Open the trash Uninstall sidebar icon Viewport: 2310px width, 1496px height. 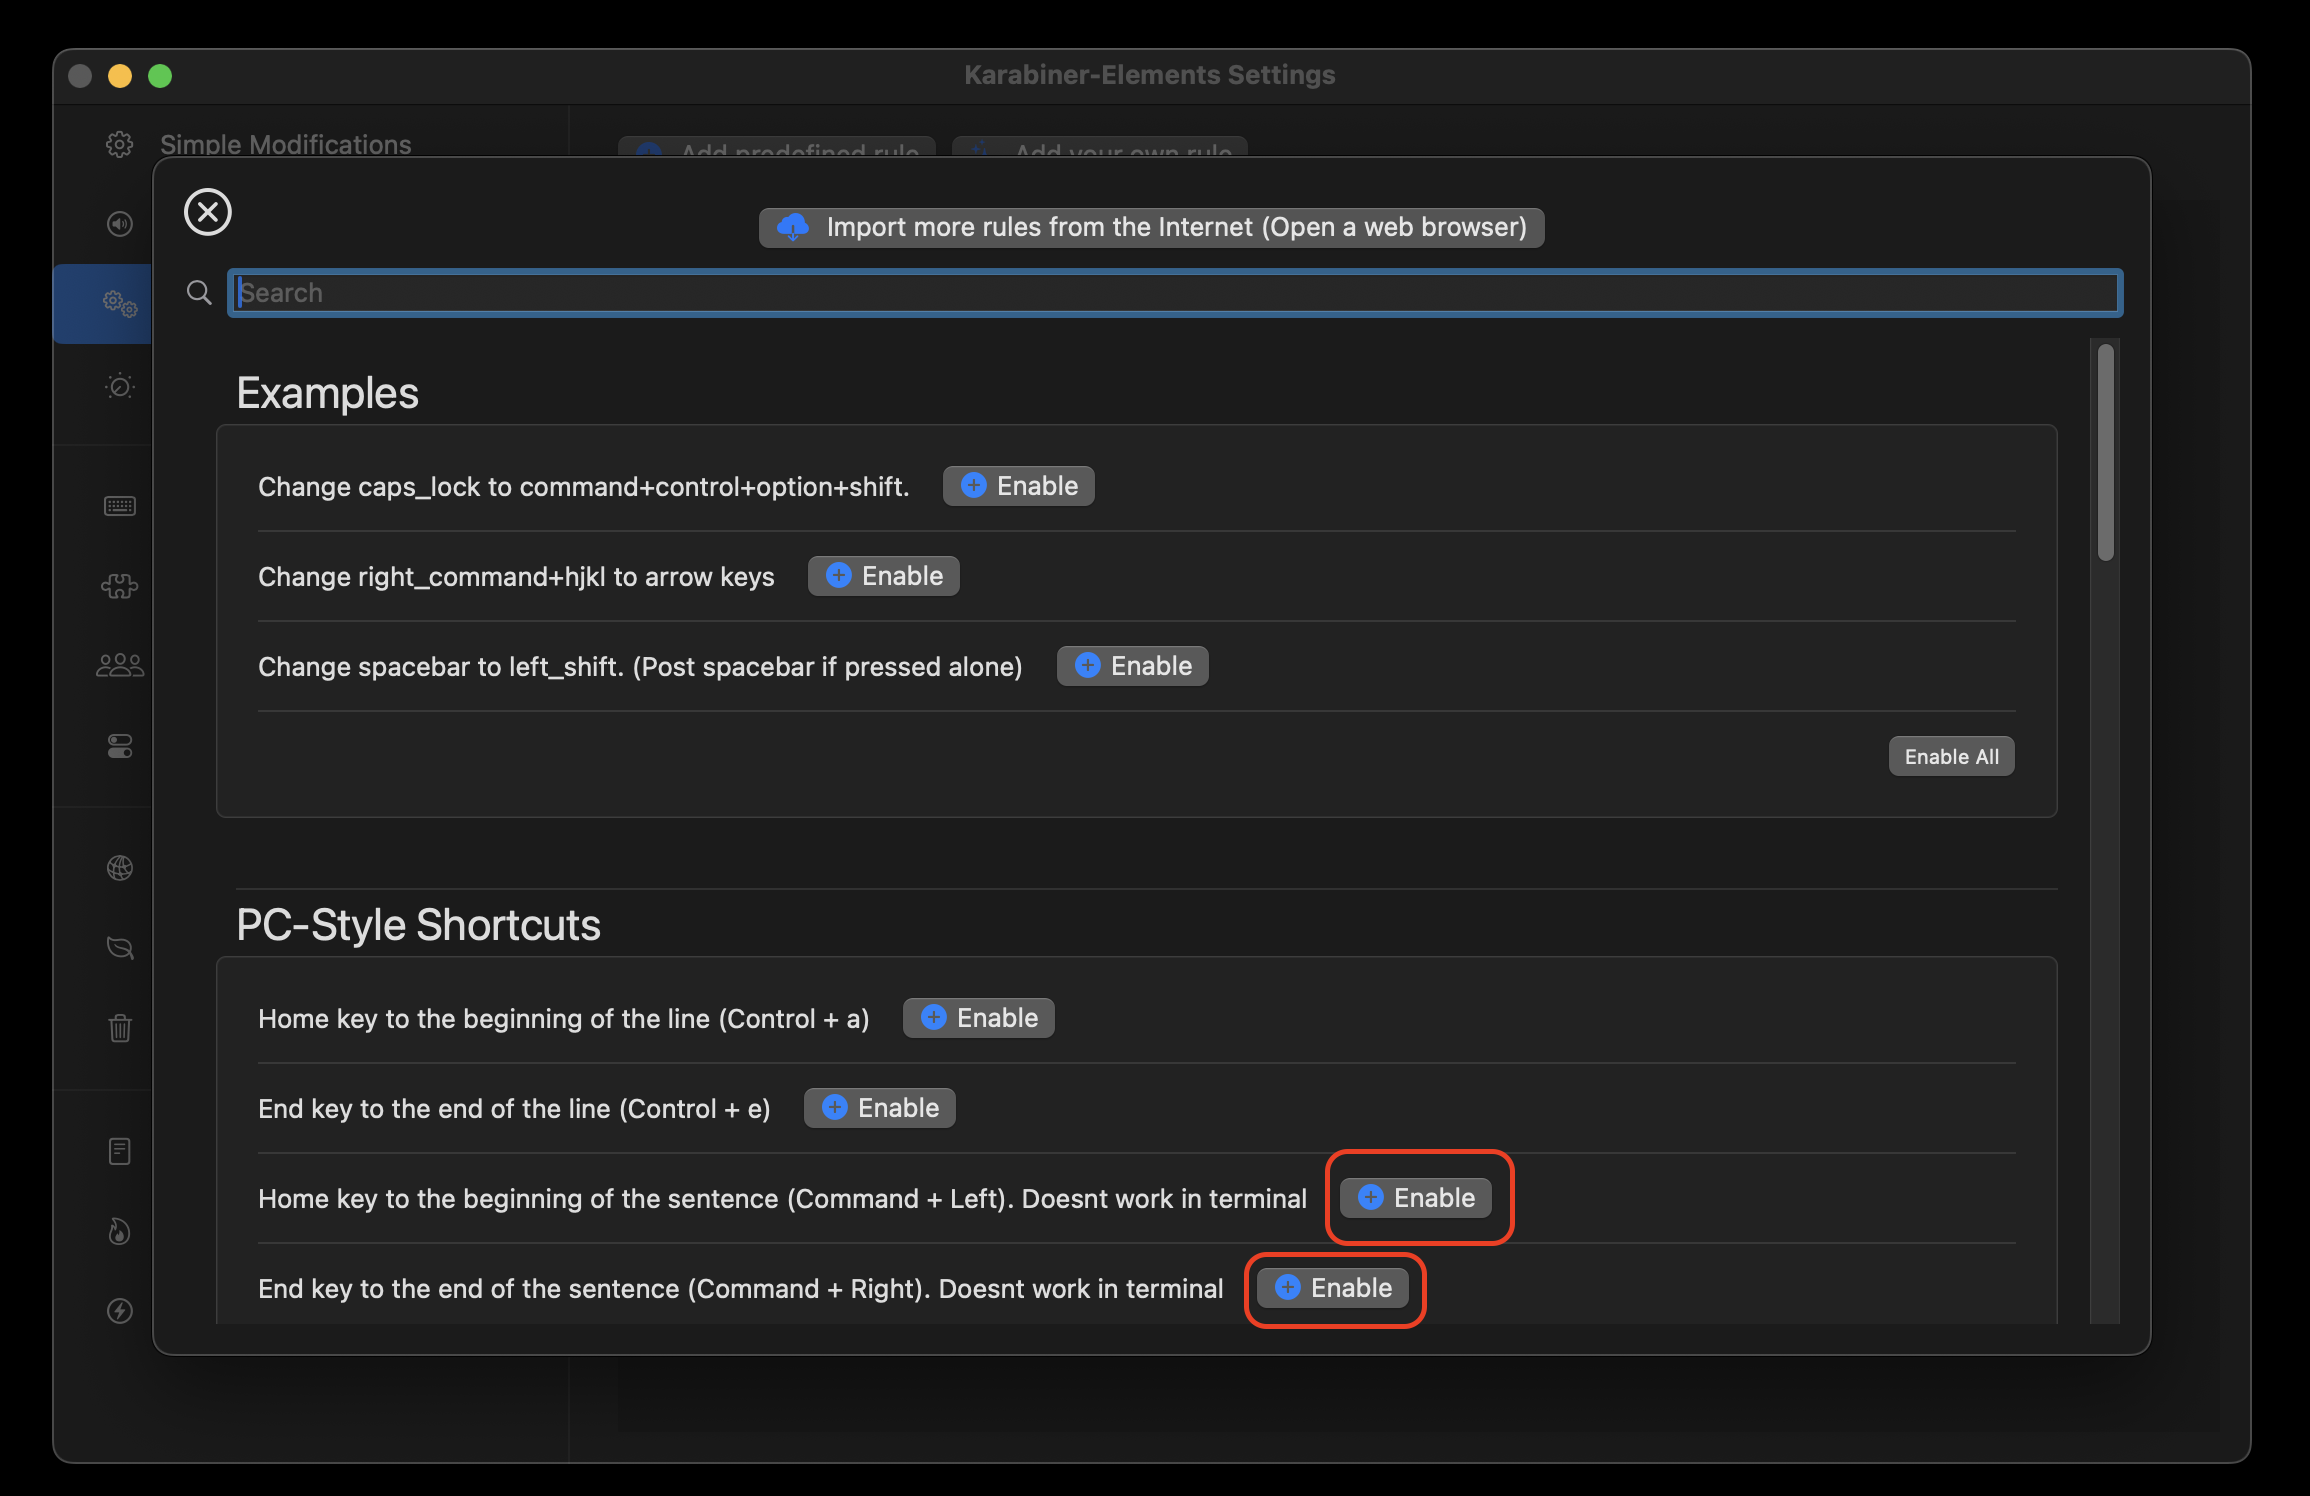[x=120, y=1028]
